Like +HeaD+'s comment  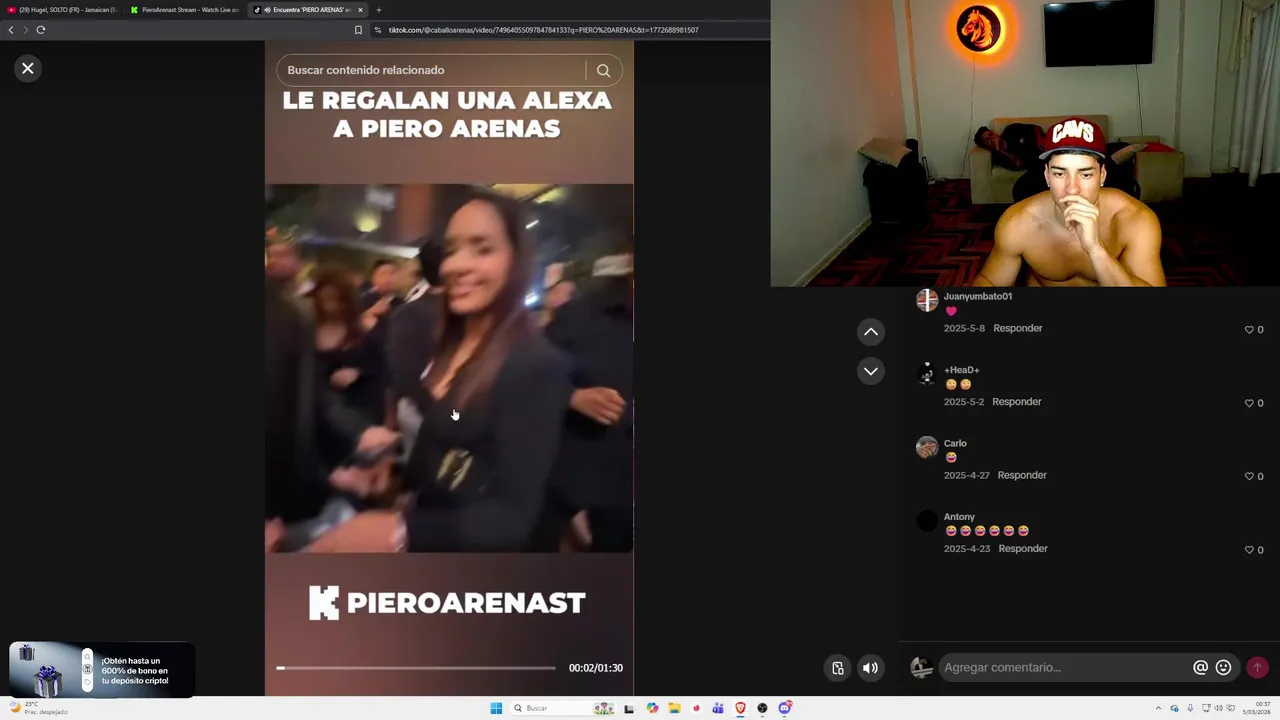pos(1249,403)
